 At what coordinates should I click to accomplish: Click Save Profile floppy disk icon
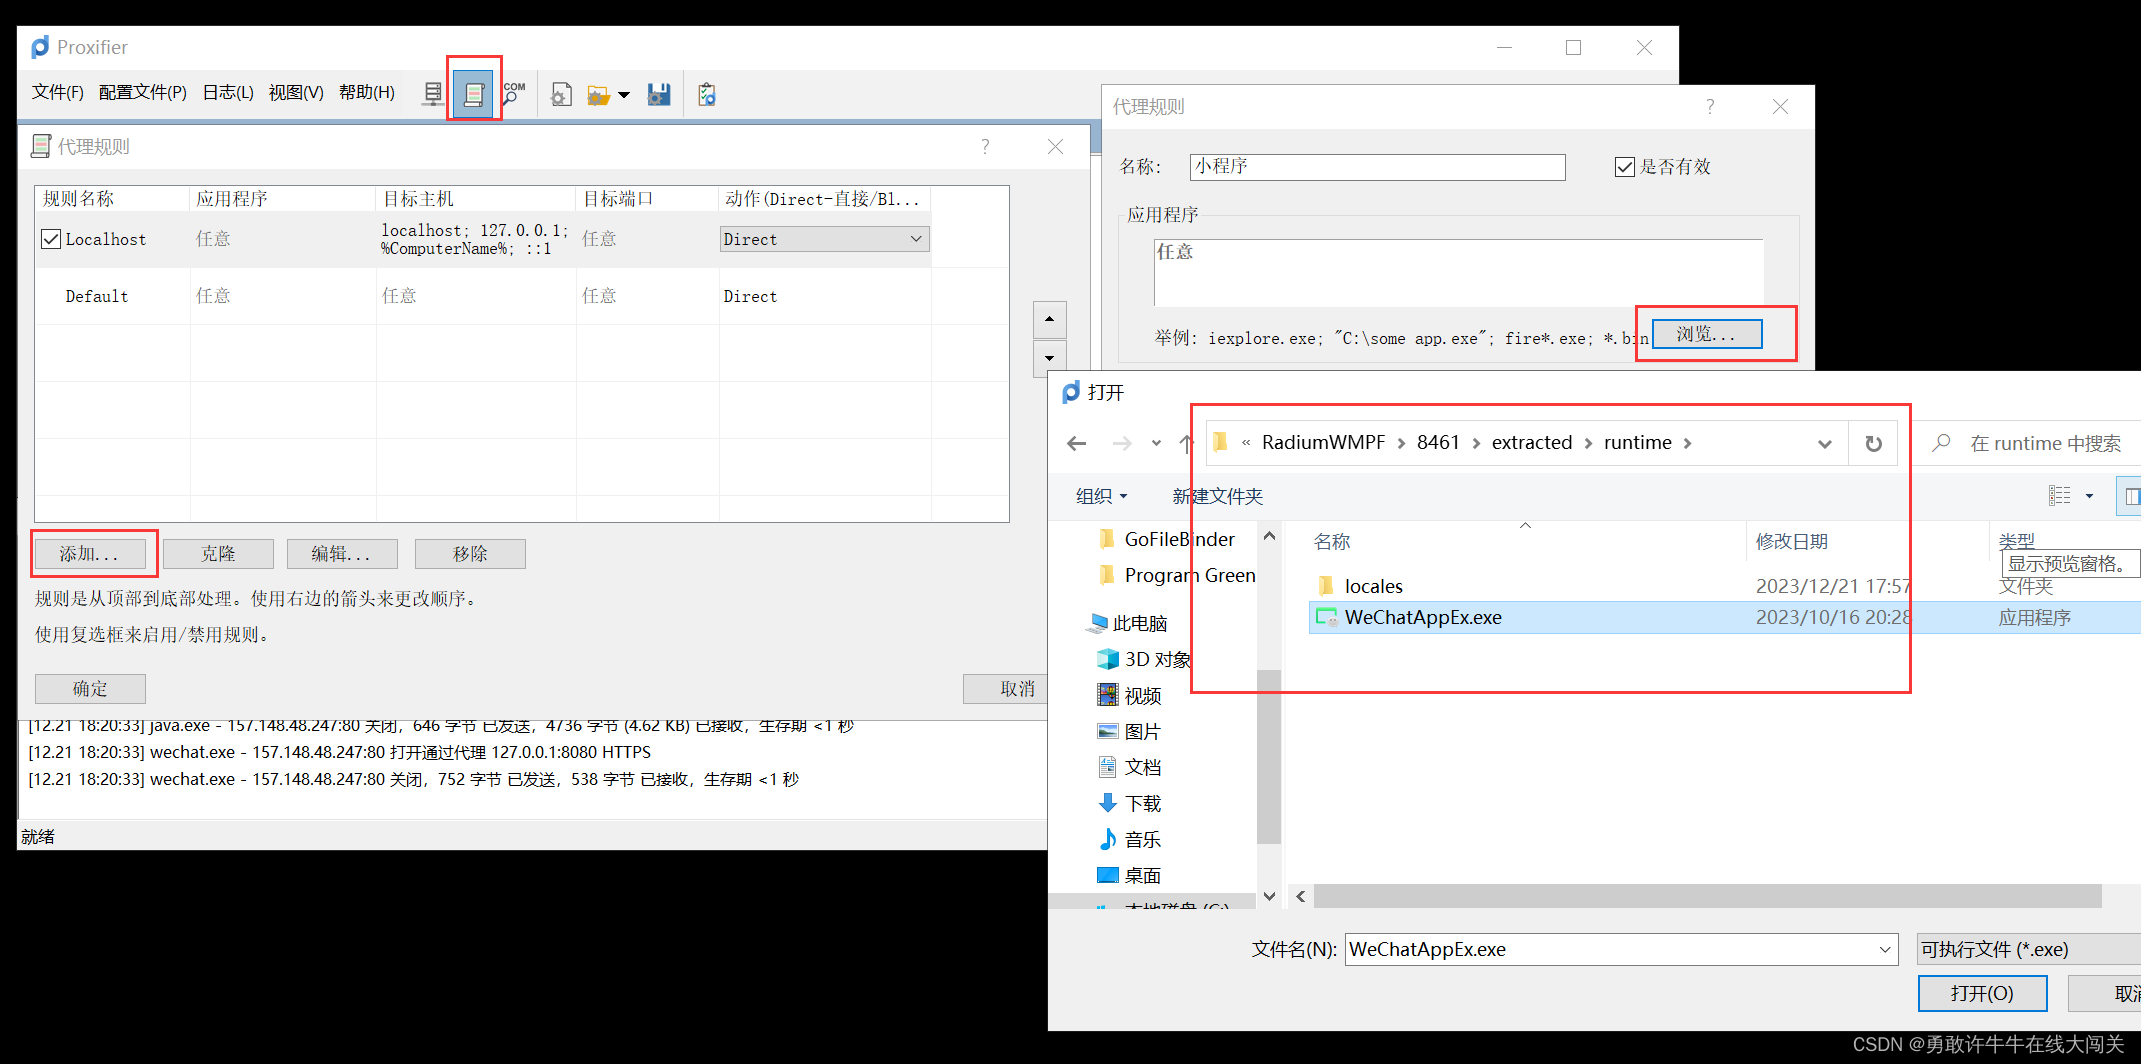click(x=659, y=94)
